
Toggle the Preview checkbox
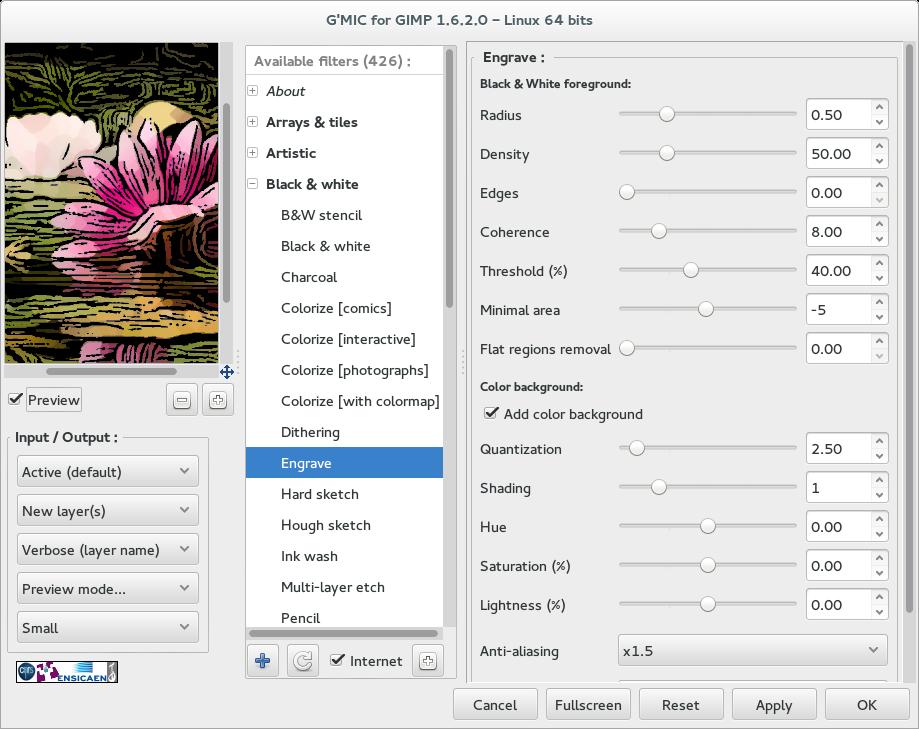tap(16, 400)
